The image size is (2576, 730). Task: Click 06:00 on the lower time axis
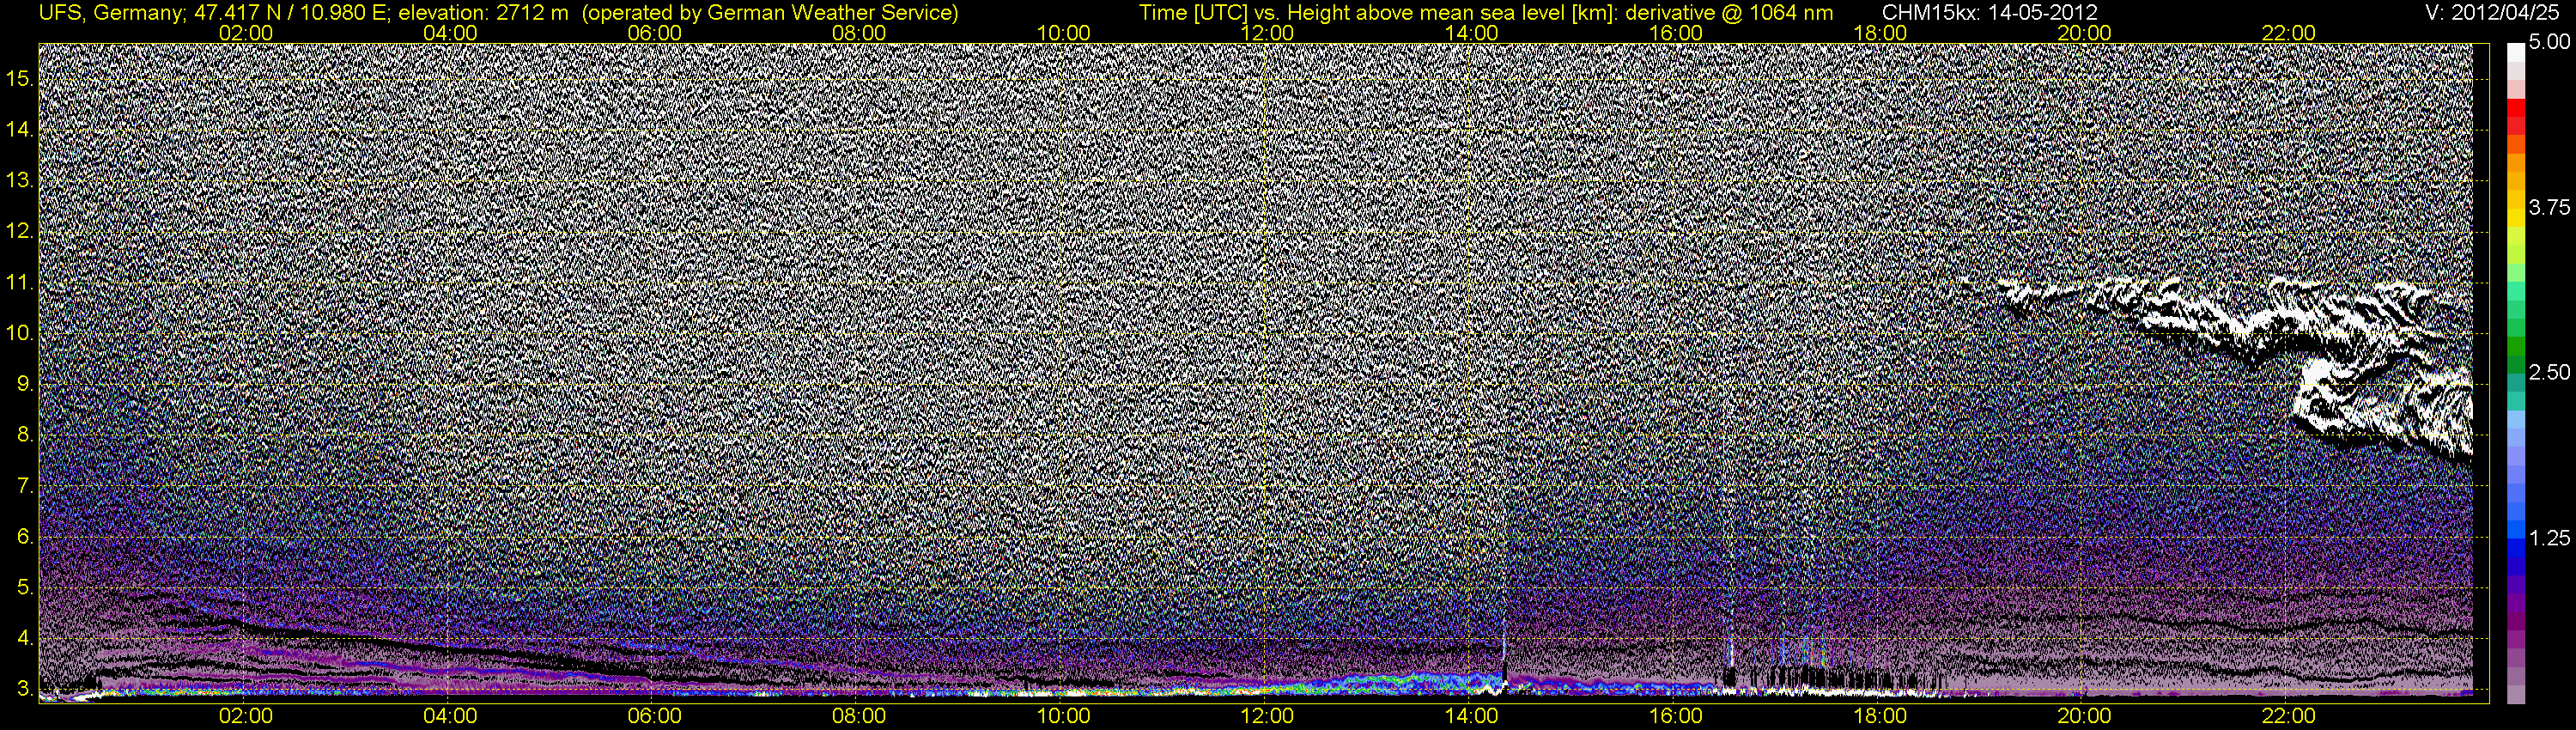655,716
